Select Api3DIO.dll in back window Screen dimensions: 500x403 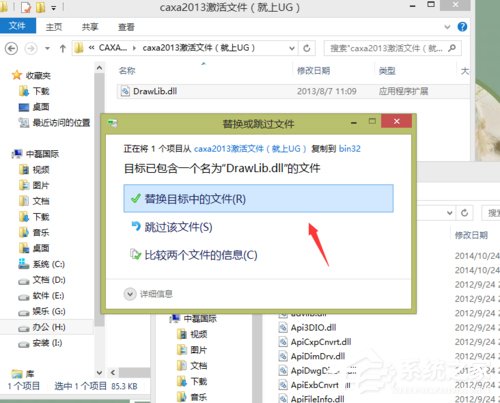click(x=307, y=328)
